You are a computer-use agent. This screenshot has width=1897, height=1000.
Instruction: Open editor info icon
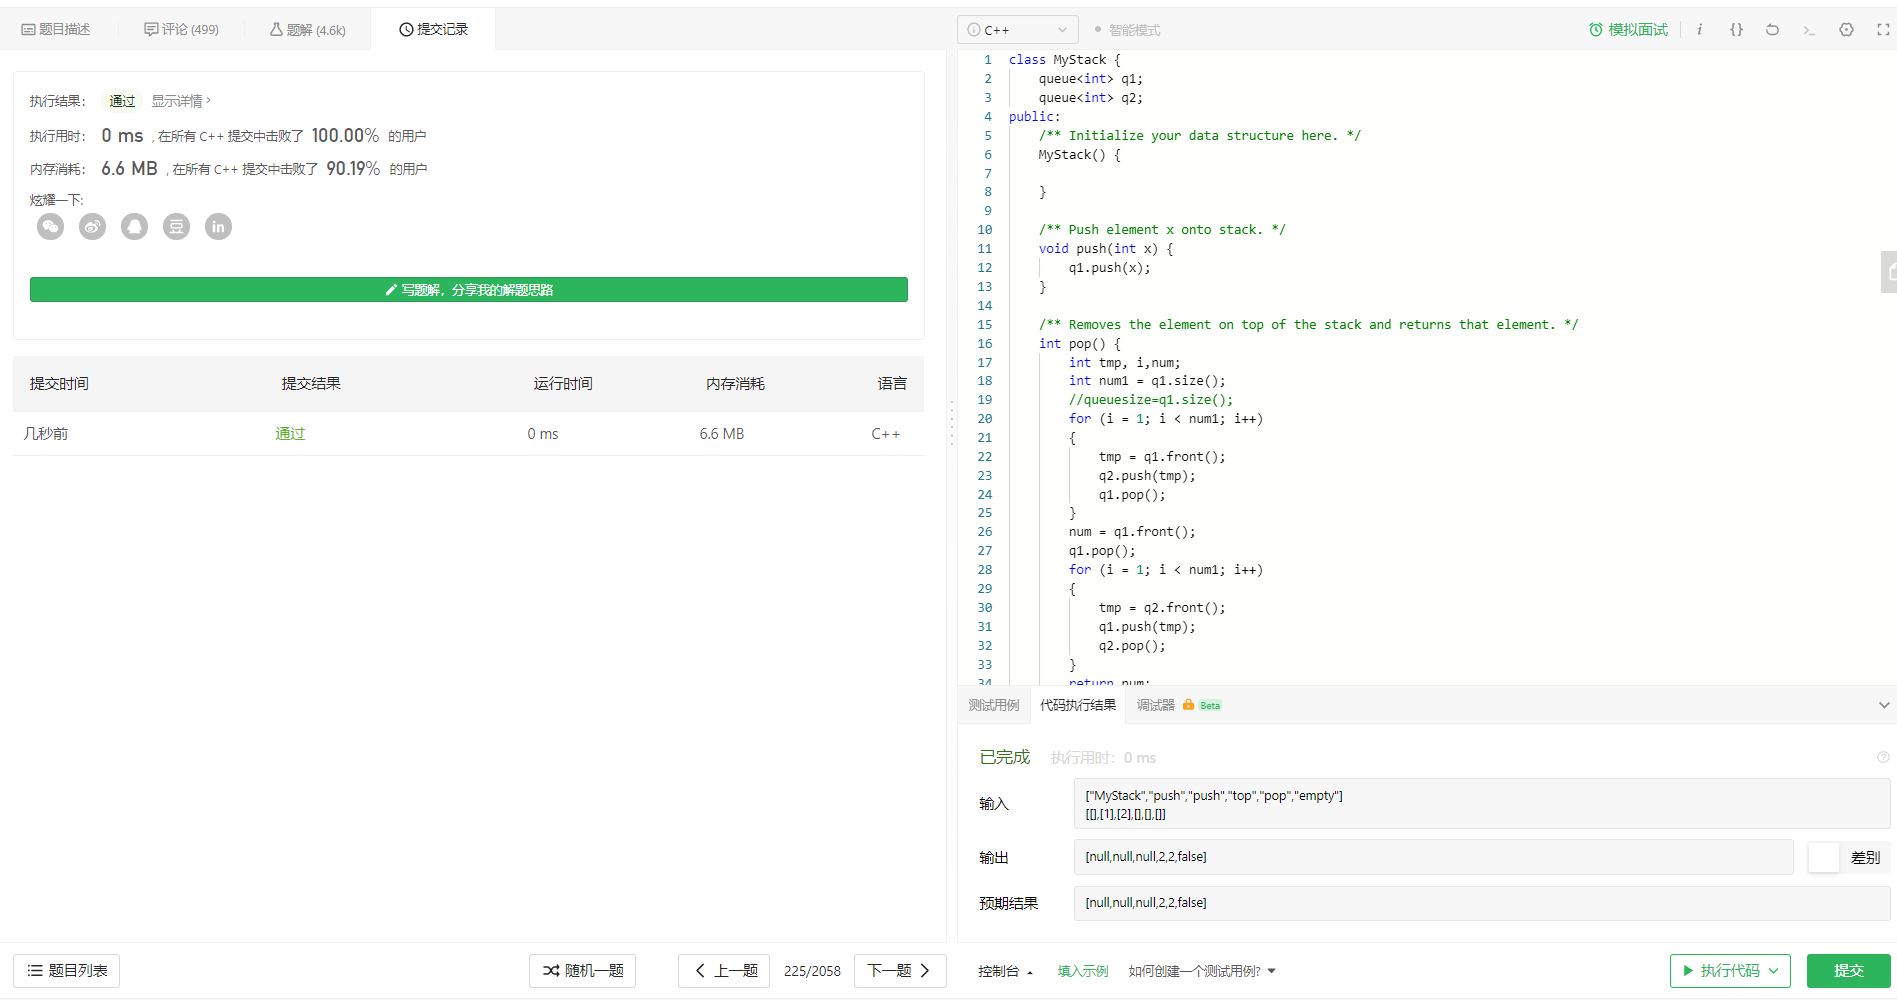1699,30
